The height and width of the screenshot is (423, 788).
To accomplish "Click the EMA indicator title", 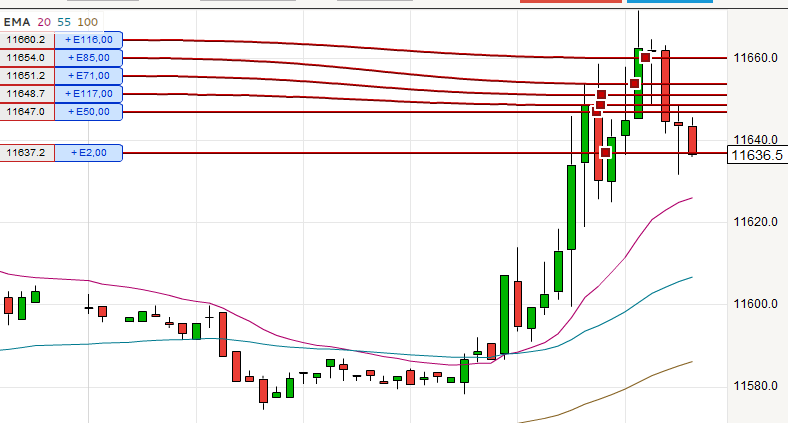I will point(17,22).
